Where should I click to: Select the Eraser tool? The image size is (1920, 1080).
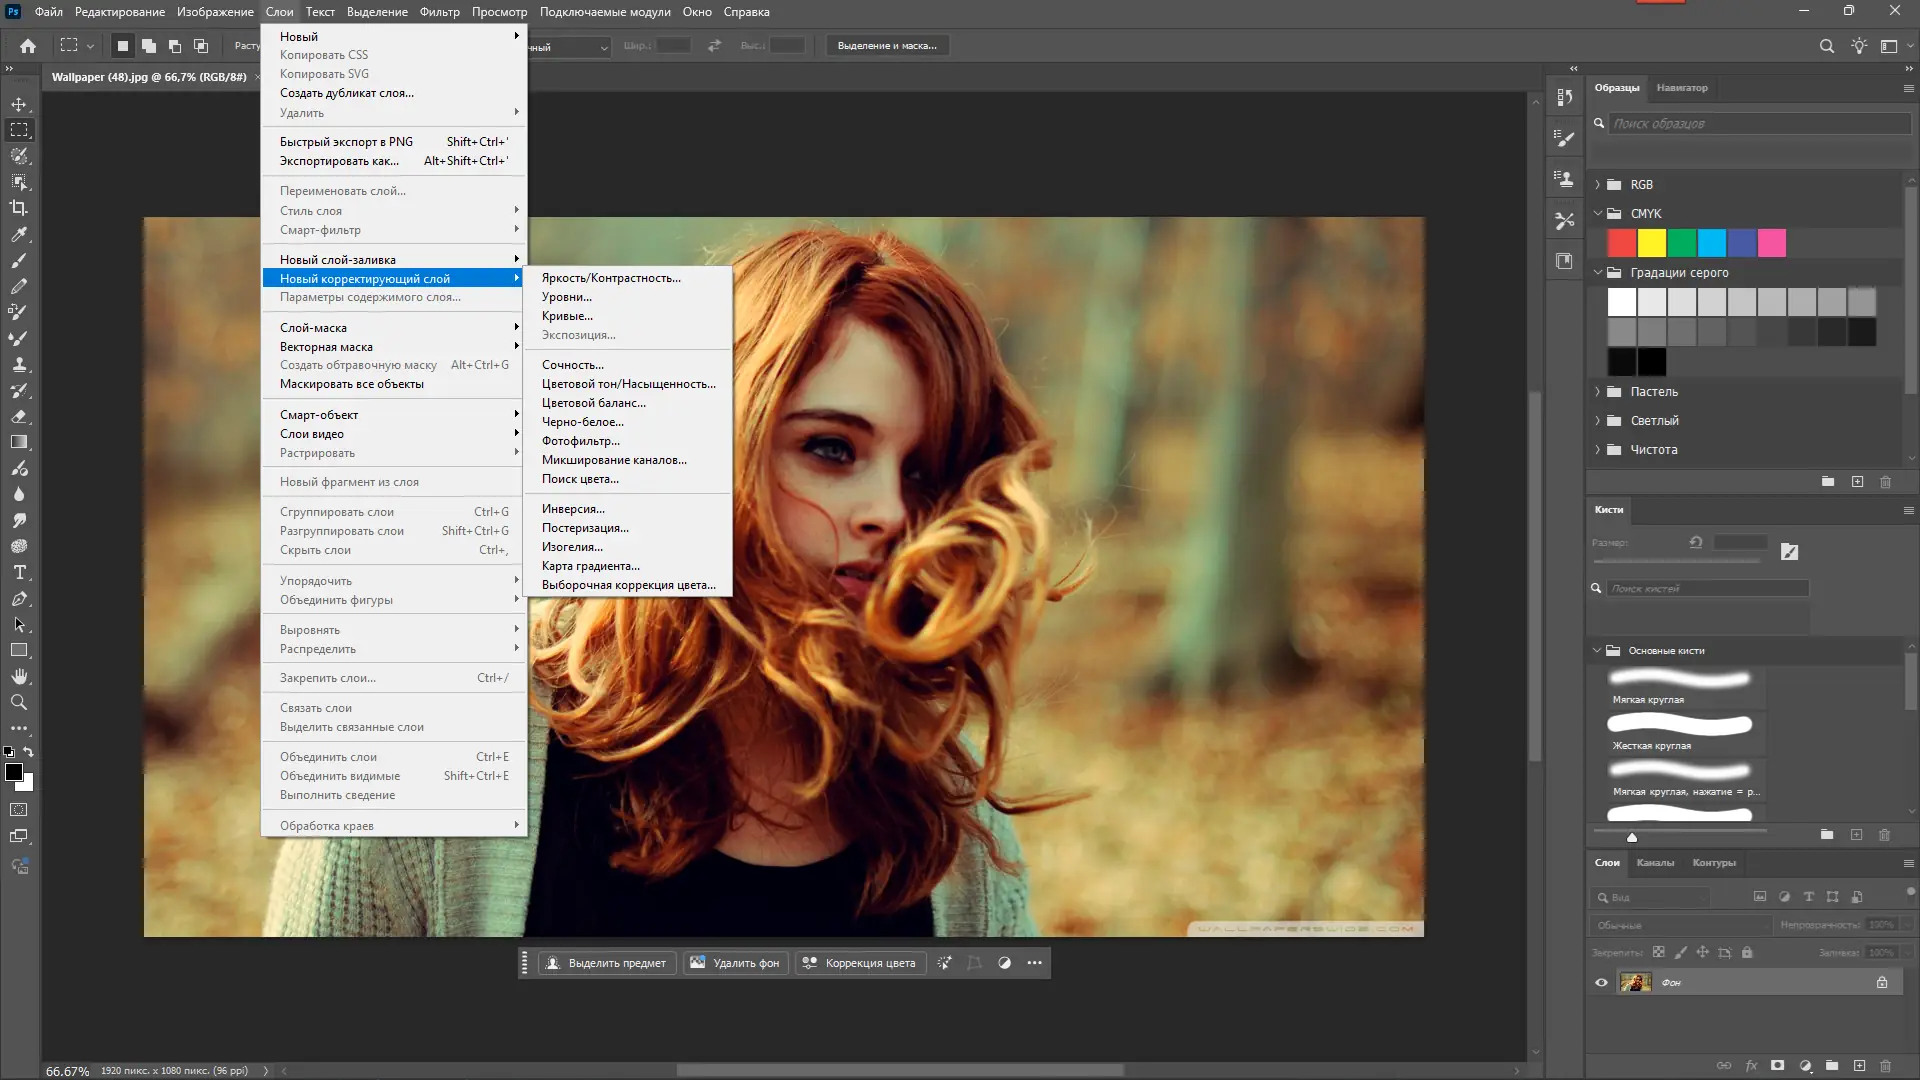coord(19,417)
